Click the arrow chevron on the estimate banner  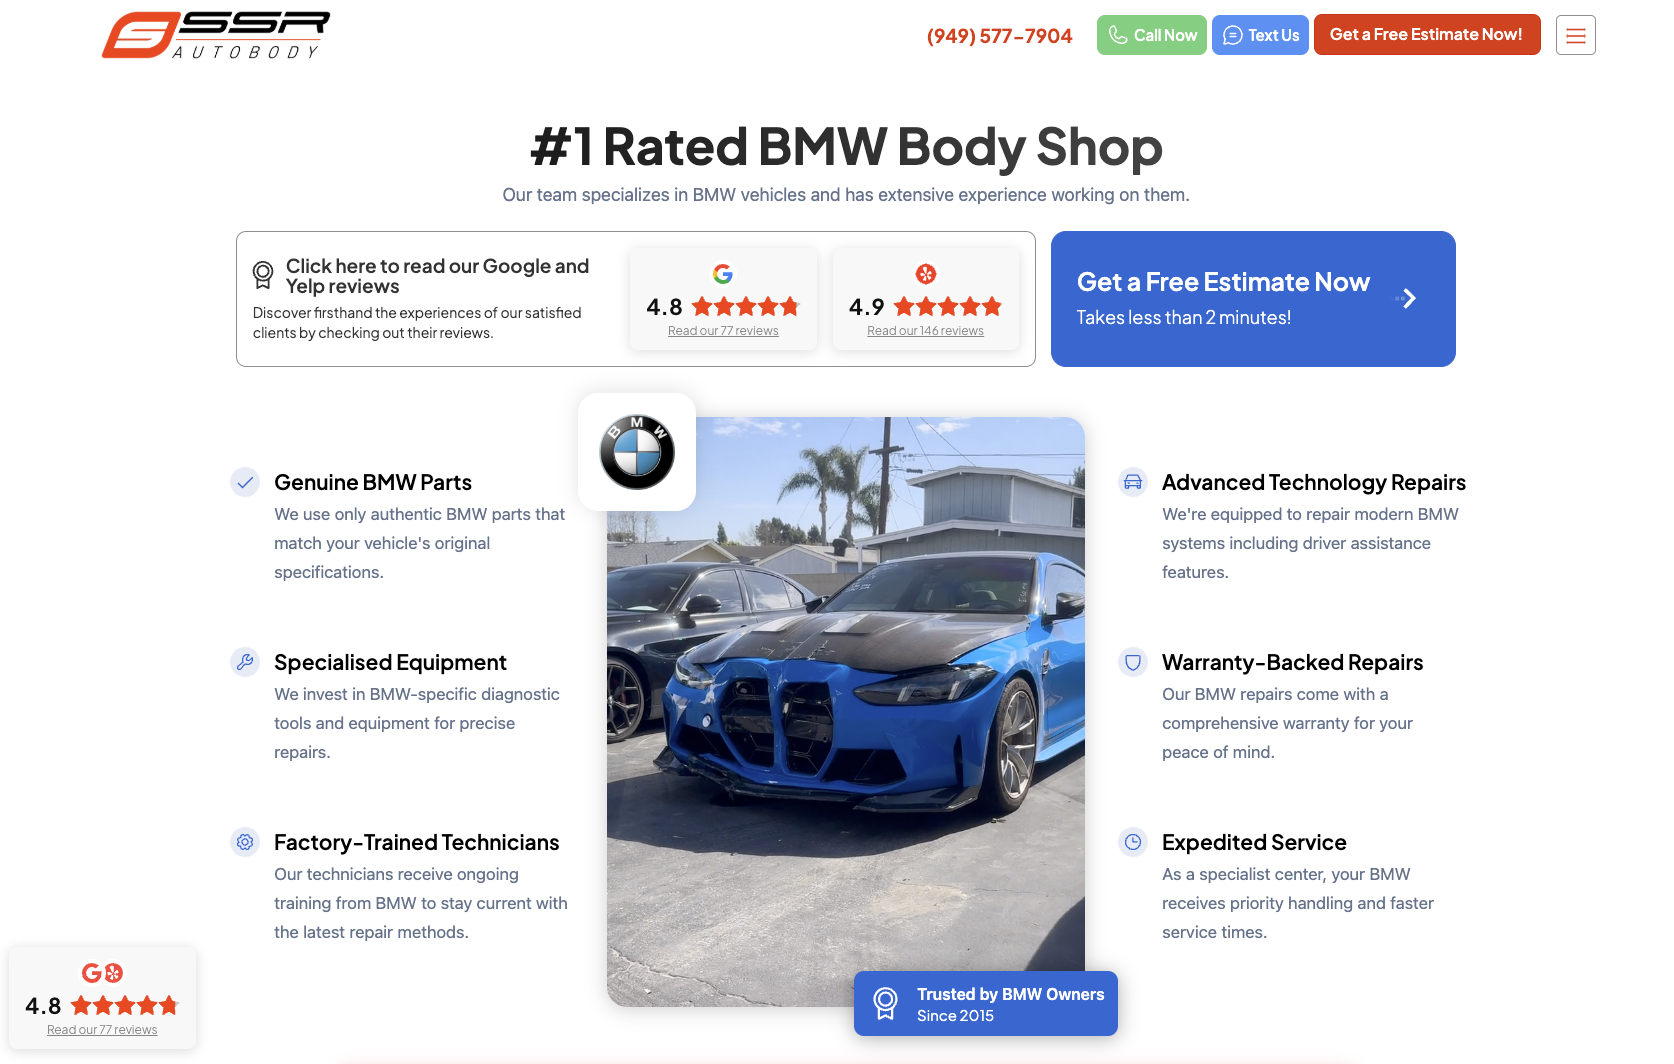(x=1408, y=298)
